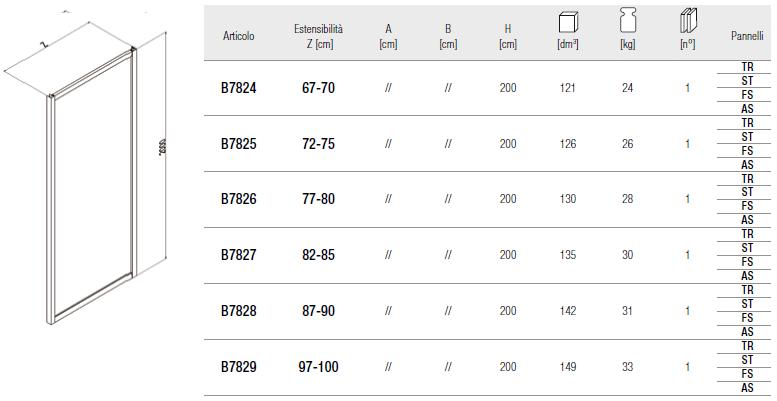Viewport: 777px width, 401px height.
Task: Click the TR panel option for B7824
Action: coord(747,66)
